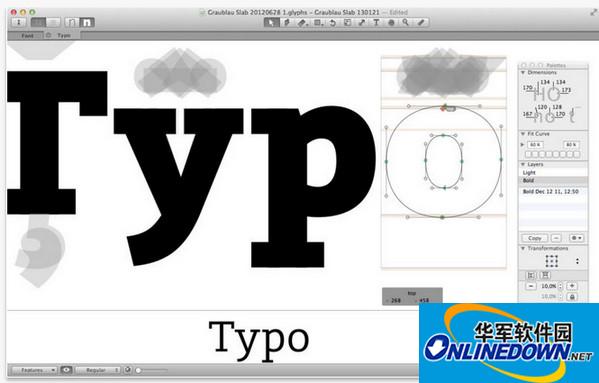The image size is (599, 383).
Task: Switch to list view button
Action: point(53,23)
